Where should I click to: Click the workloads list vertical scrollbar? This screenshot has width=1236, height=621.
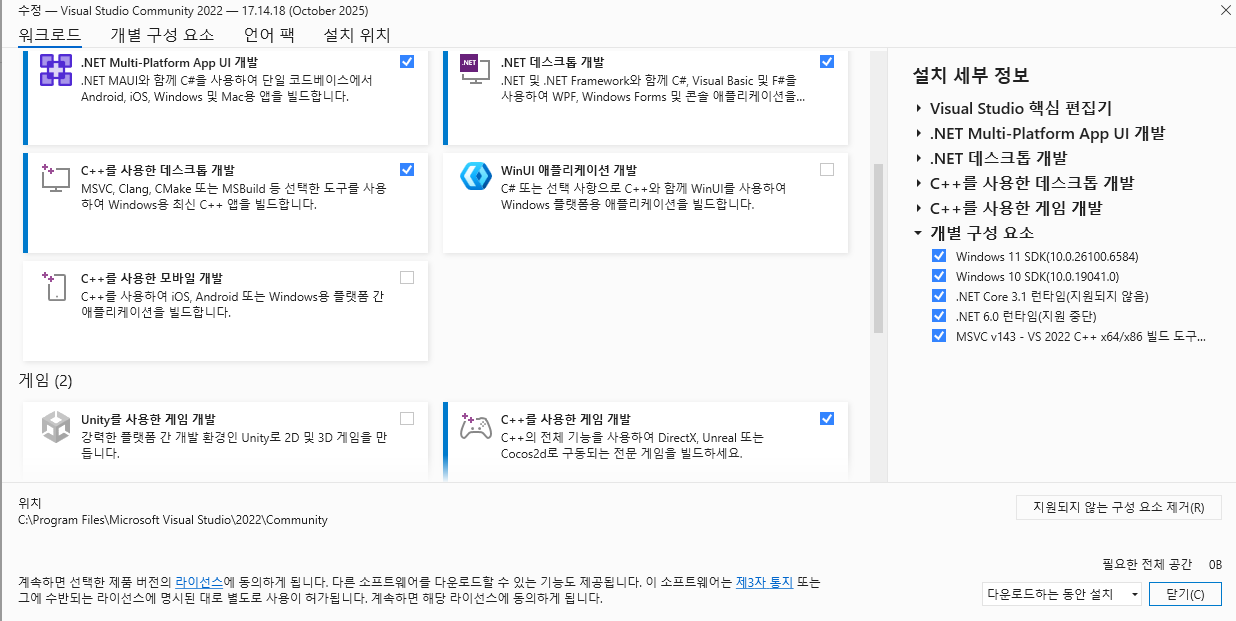click(878, 248)
